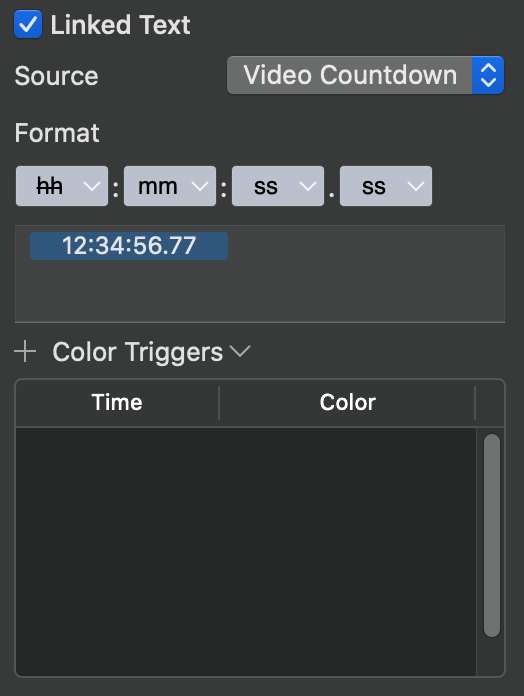Image resolution: width=524 pixels, height=696 pixels.
Task: Click the blue stepper arrows on Source dropdown
Action: 488,75
